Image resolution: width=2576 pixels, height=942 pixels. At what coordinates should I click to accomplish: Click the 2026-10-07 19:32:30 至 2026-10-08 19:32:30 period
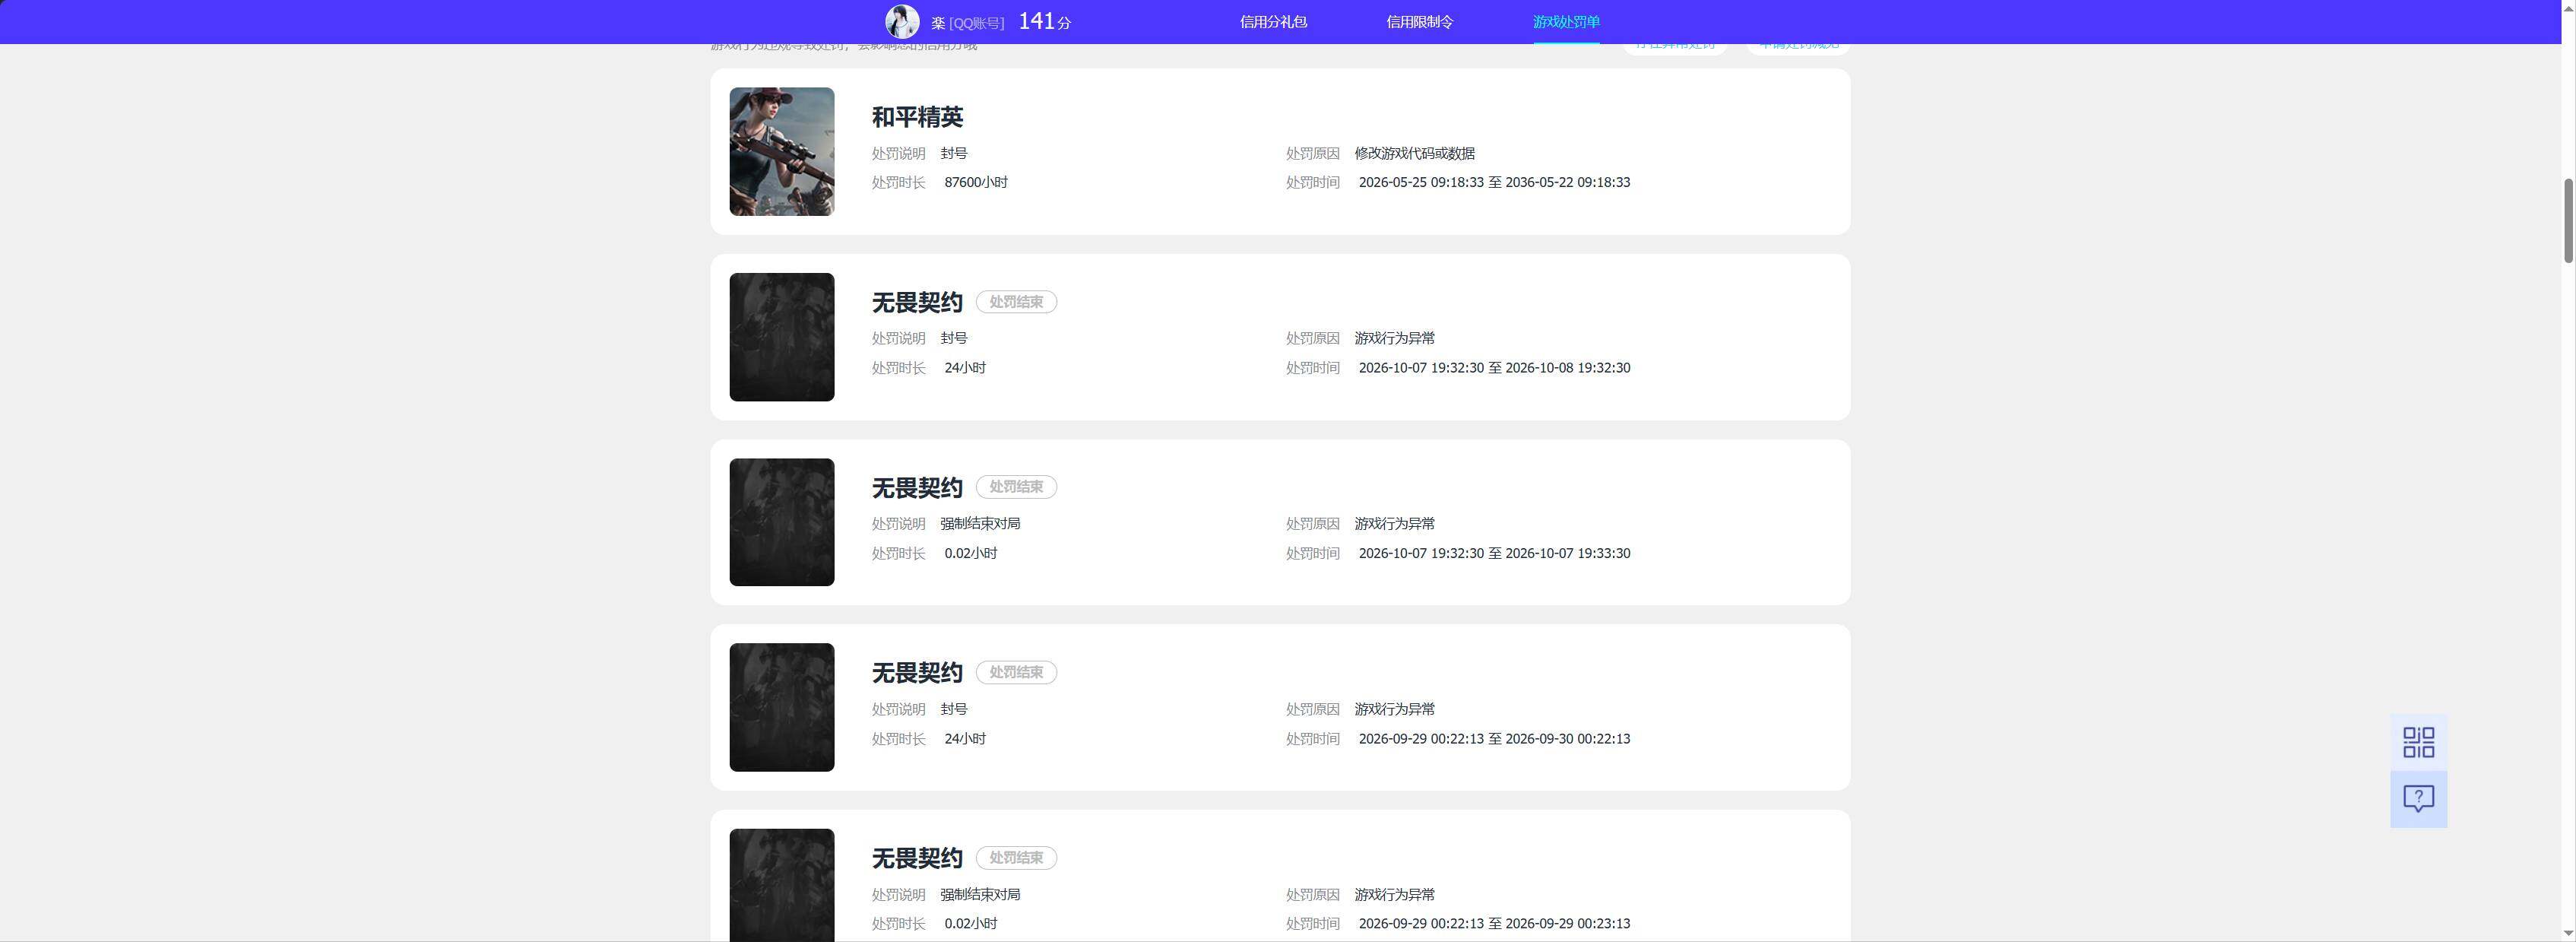(x=1494, y=368)
